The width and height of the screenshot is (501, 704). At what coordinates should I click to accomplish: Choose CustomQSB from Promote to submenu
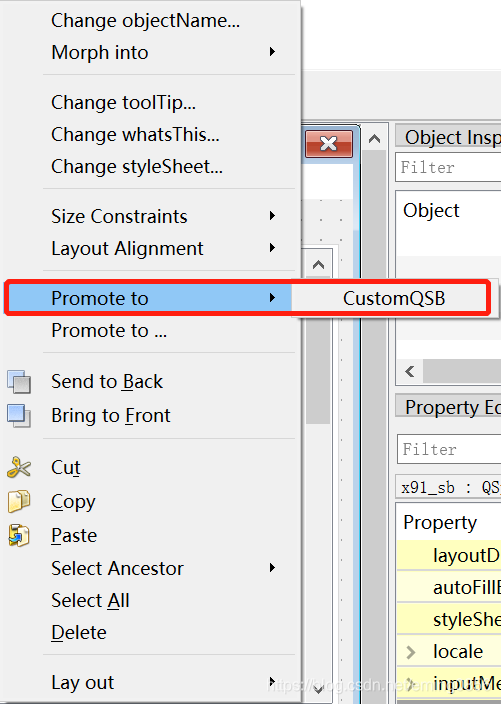(394, 299)
